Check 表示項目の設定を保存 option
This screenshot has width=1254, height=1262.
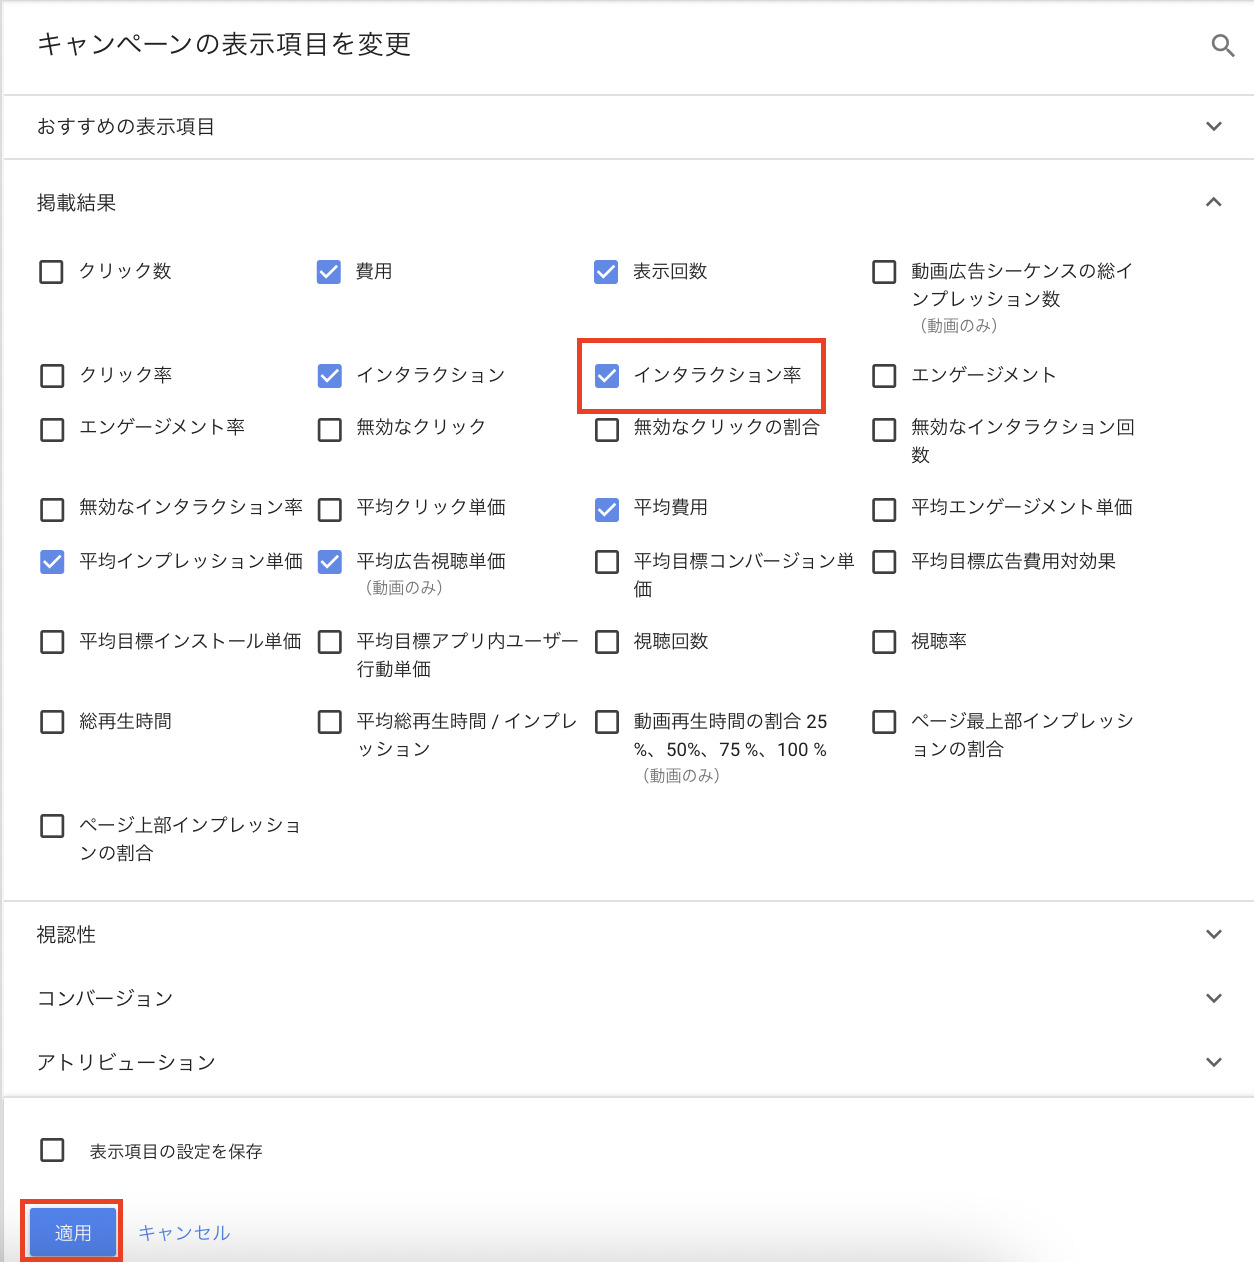(52, 1151)
